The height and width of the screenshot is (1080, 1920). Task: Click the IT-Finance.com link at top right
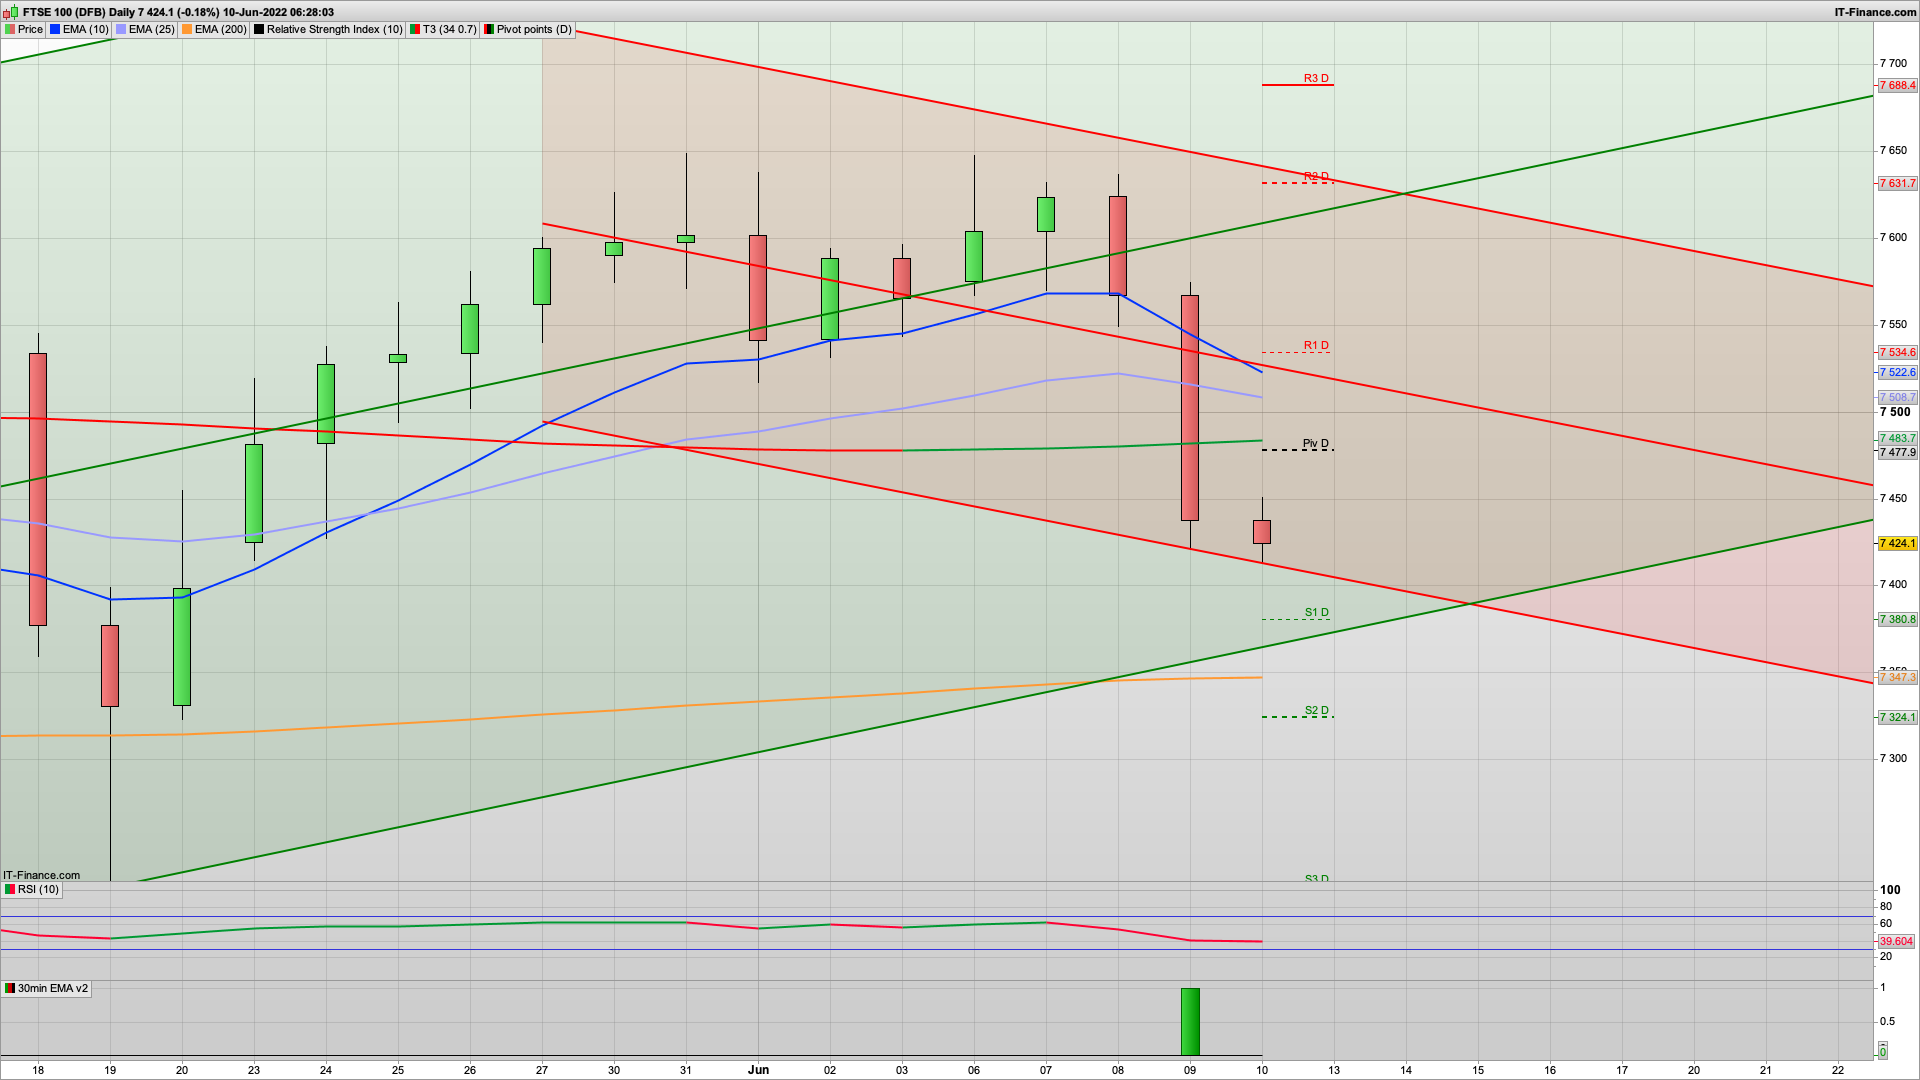pyautogui.click(x=1875, y=12)
